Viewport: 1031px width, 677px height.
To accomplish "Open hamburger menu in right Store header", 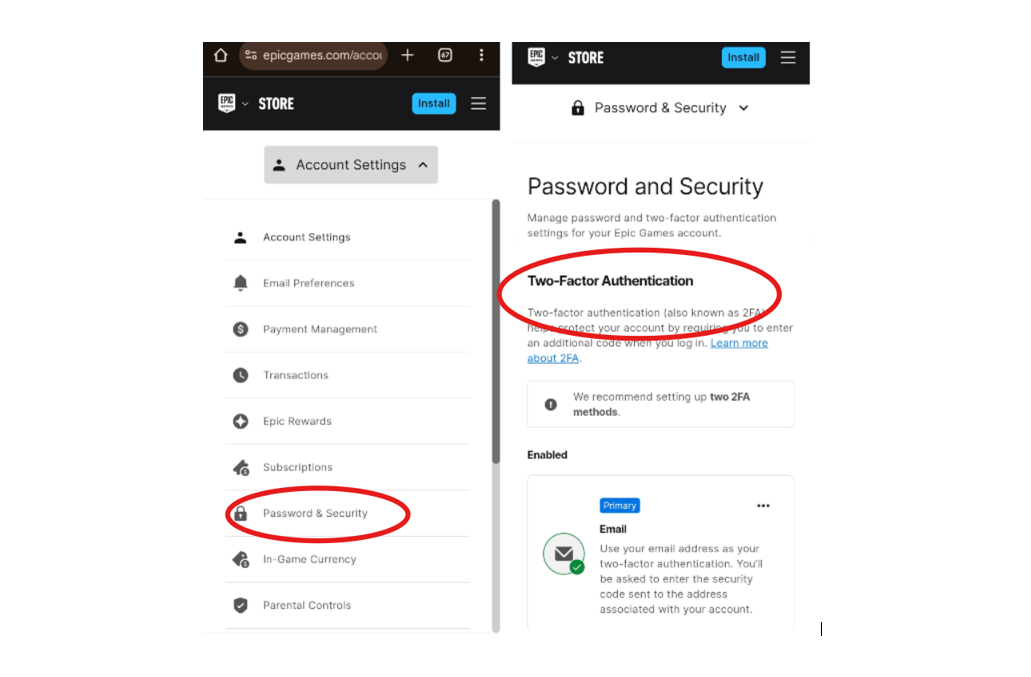I will point(788,57).
